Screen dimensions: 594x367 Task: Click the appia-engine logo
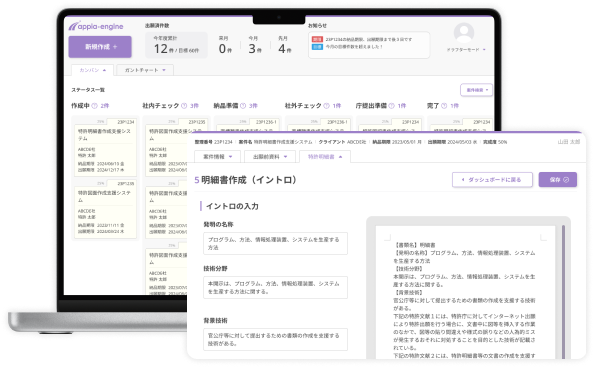click(96, 26)
